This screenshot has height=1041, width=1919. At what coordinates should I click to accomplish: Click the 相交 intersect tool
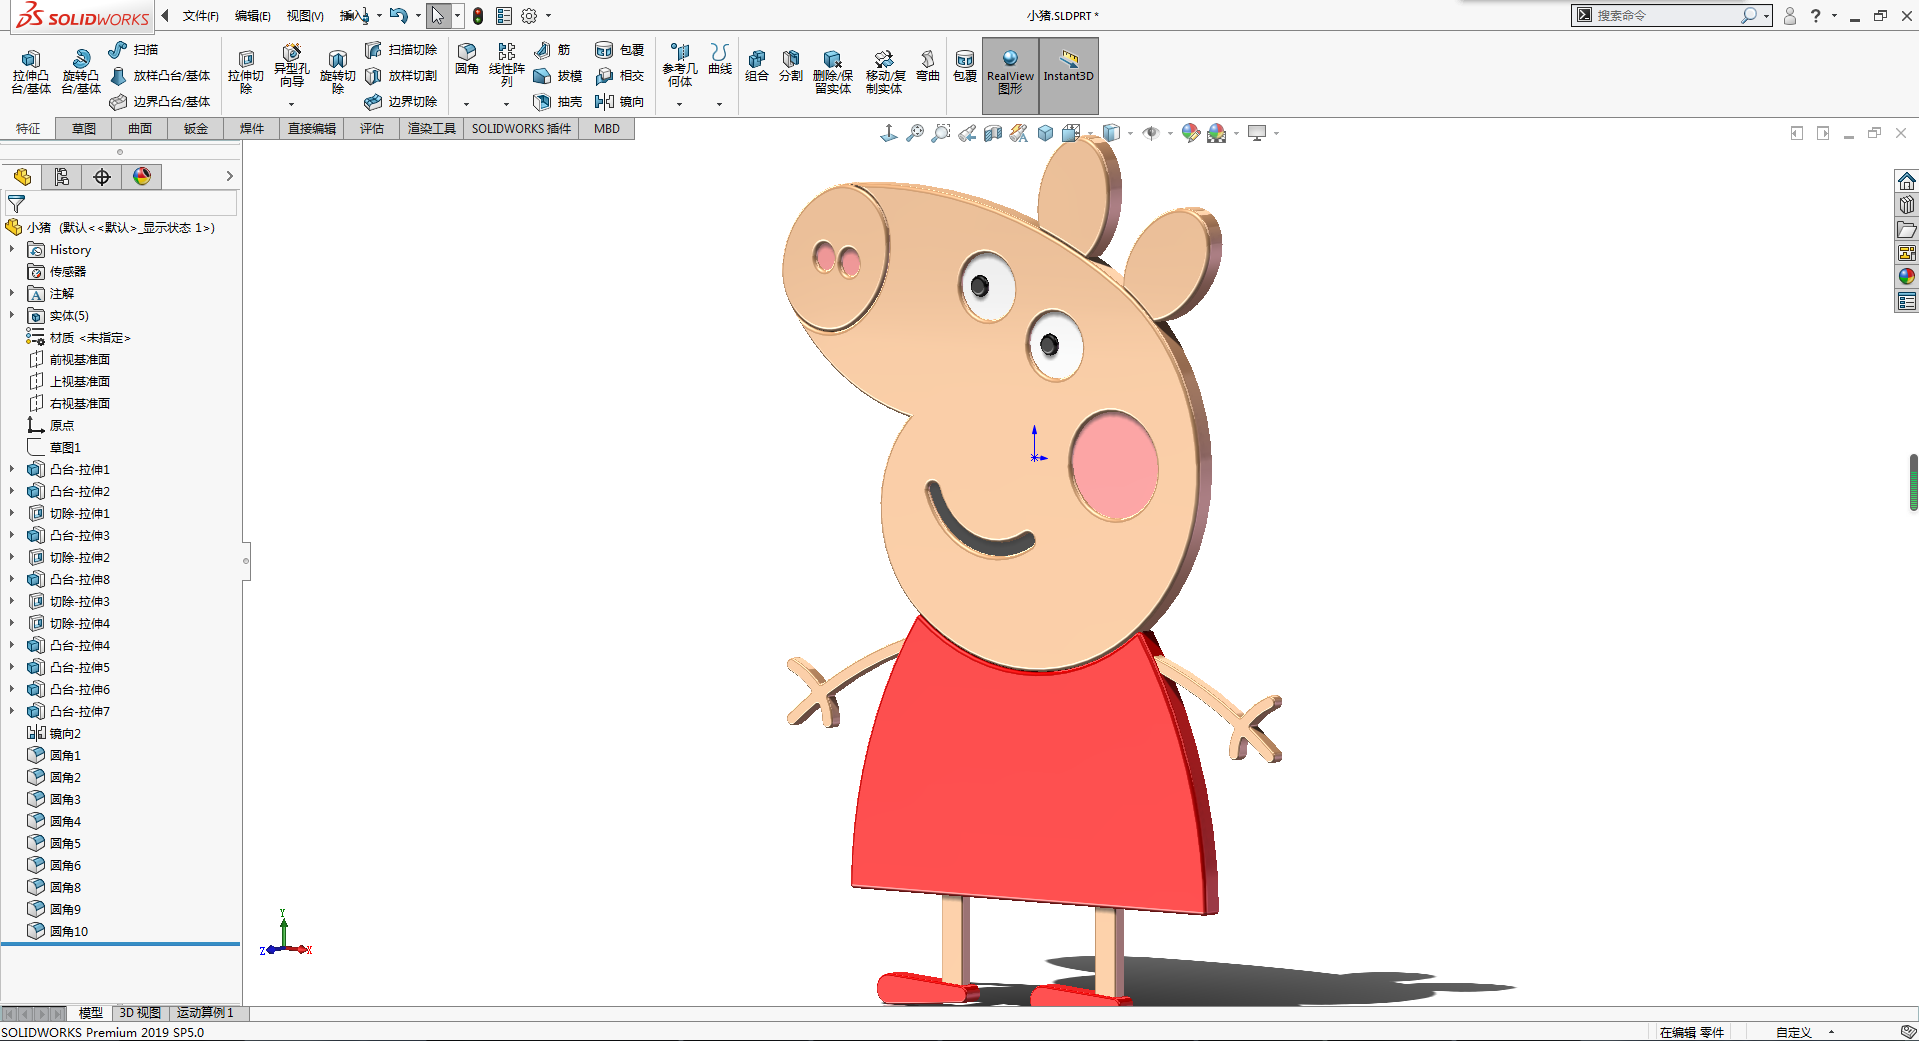click(619, 76)
